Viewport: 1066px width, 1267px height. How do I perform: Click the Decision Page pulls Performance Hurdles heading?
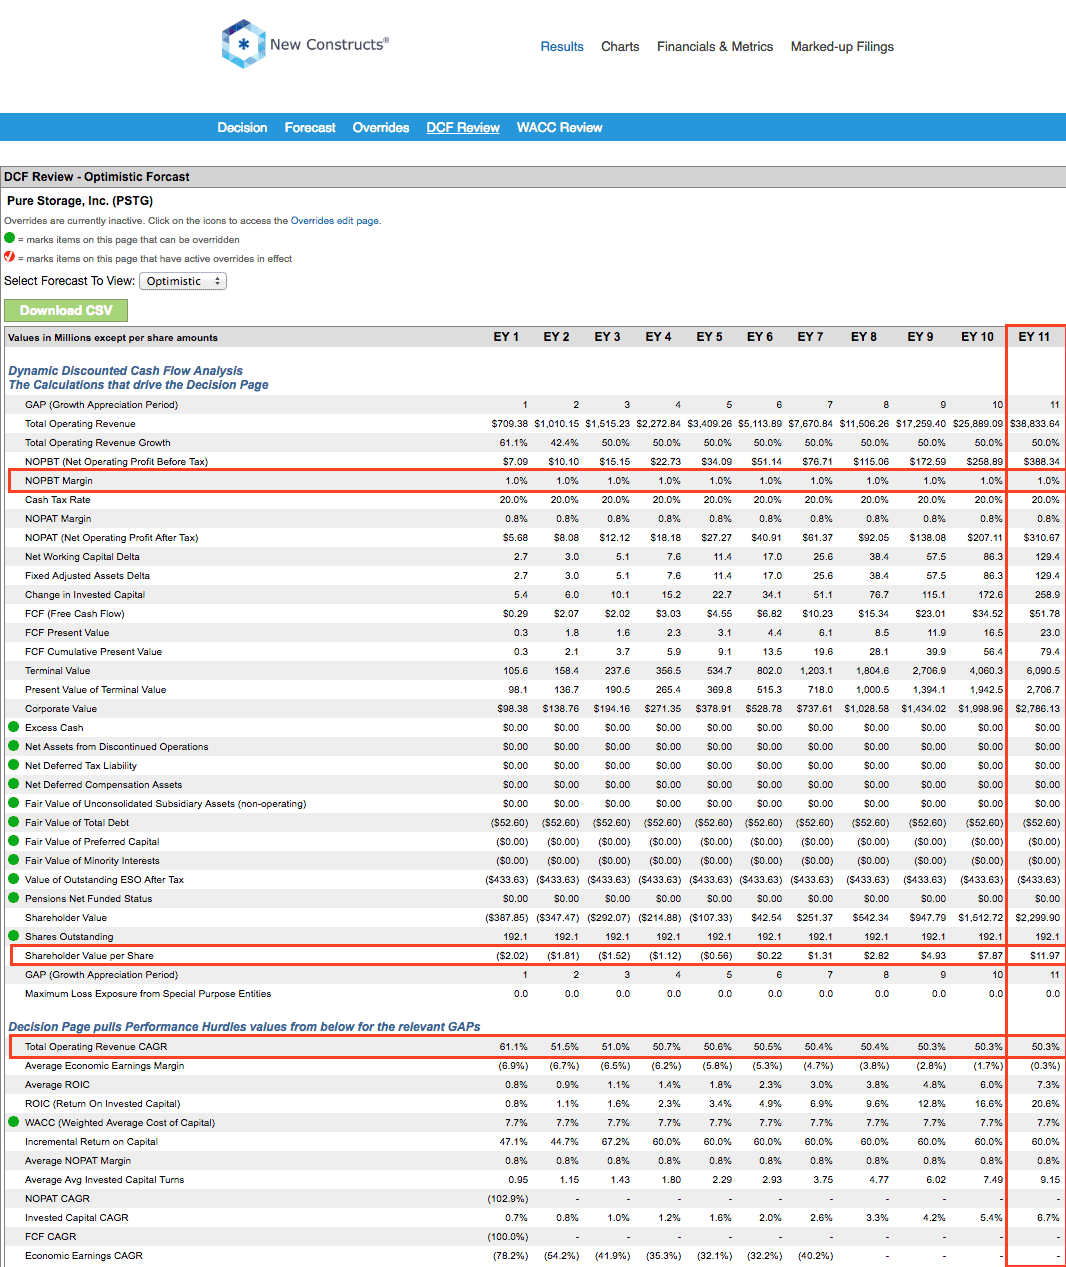click(x=244, y=1026)
